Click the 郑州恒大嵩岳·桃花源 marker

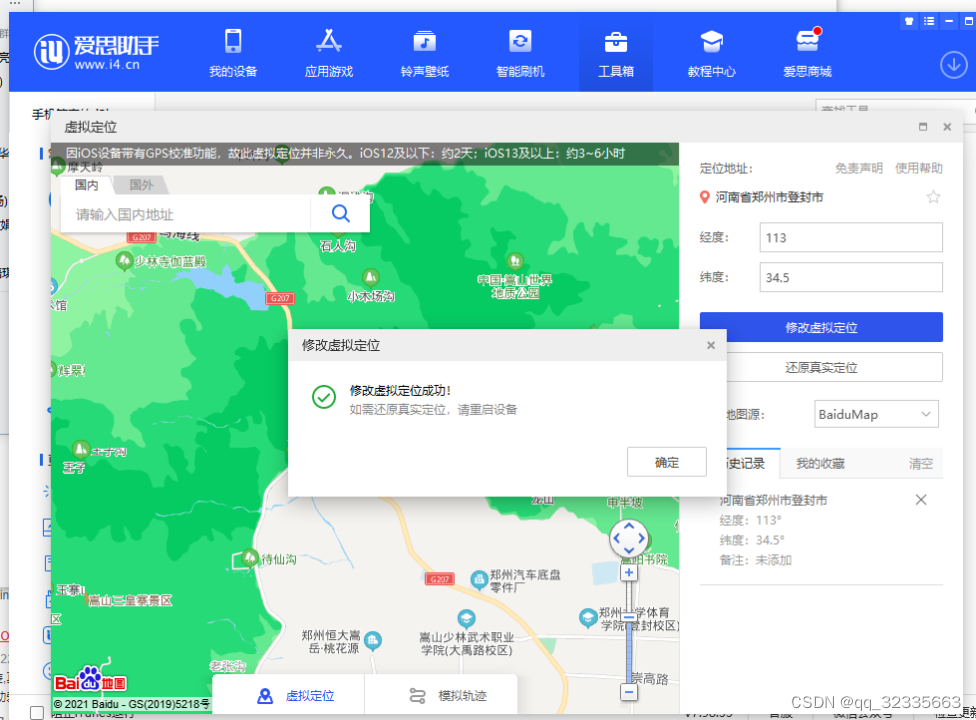click(x=373, y=640)
